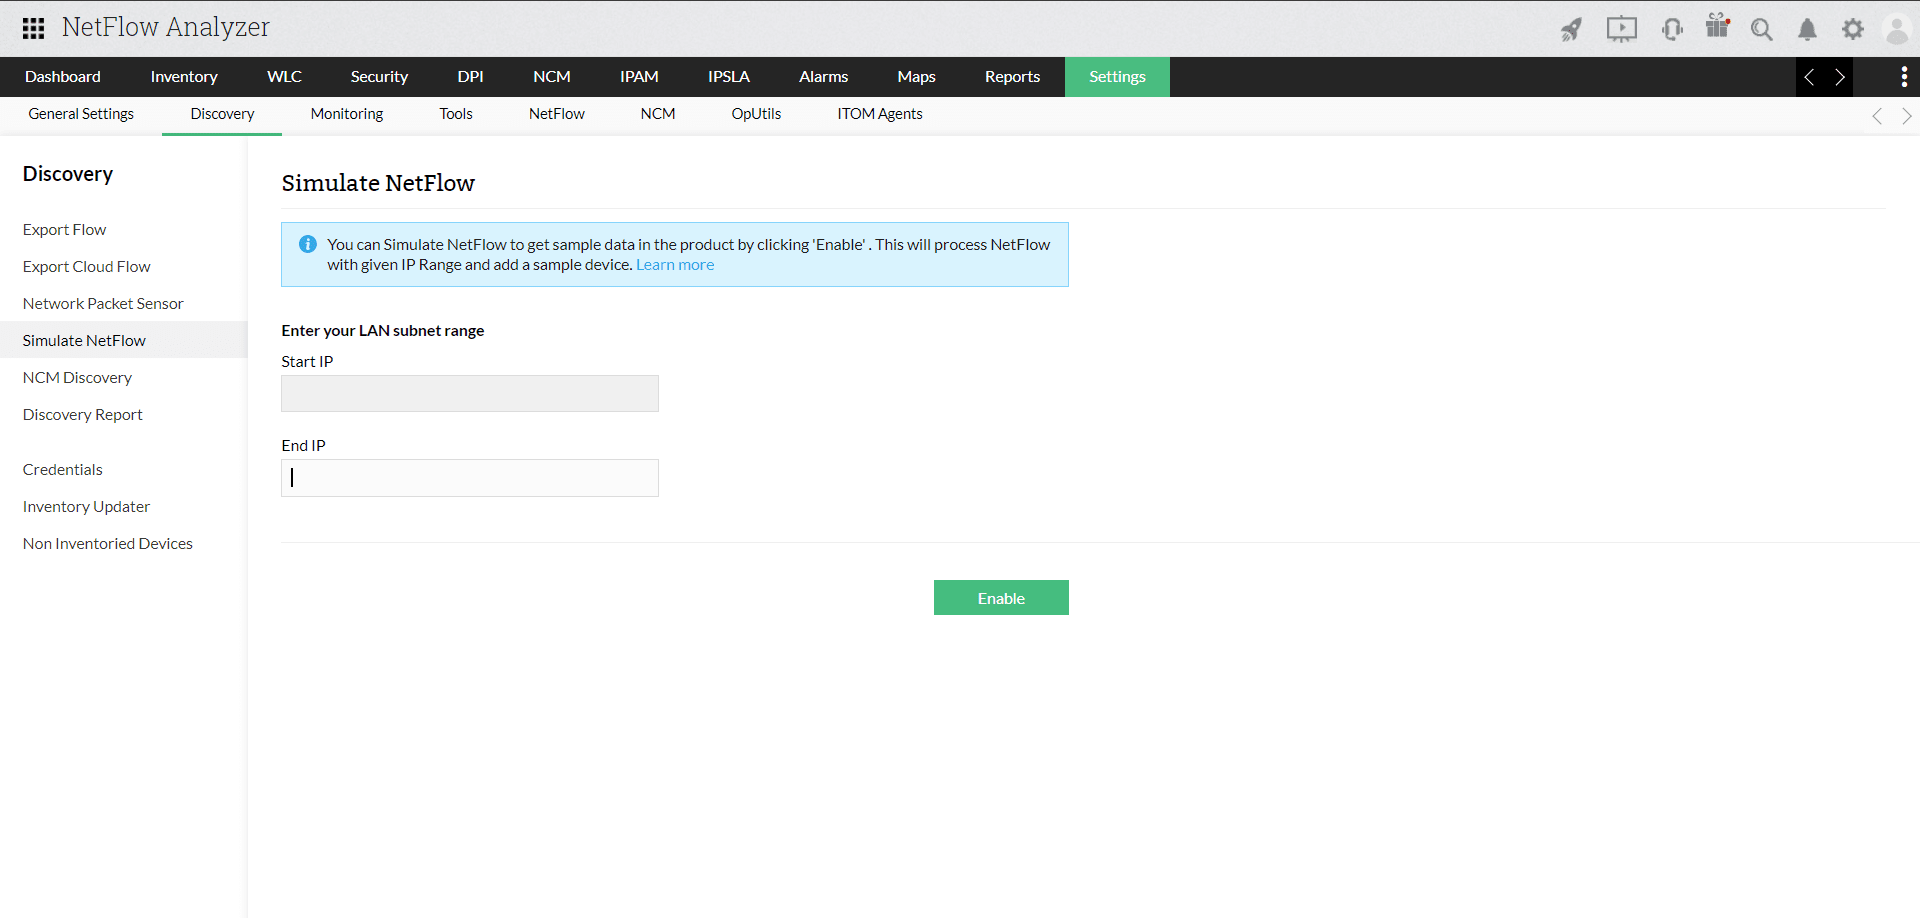Image resolution: width=1920 pixels, height=918 pixels.
Task: Open the General Settings submenu
Action: click(x=81, y=114)
